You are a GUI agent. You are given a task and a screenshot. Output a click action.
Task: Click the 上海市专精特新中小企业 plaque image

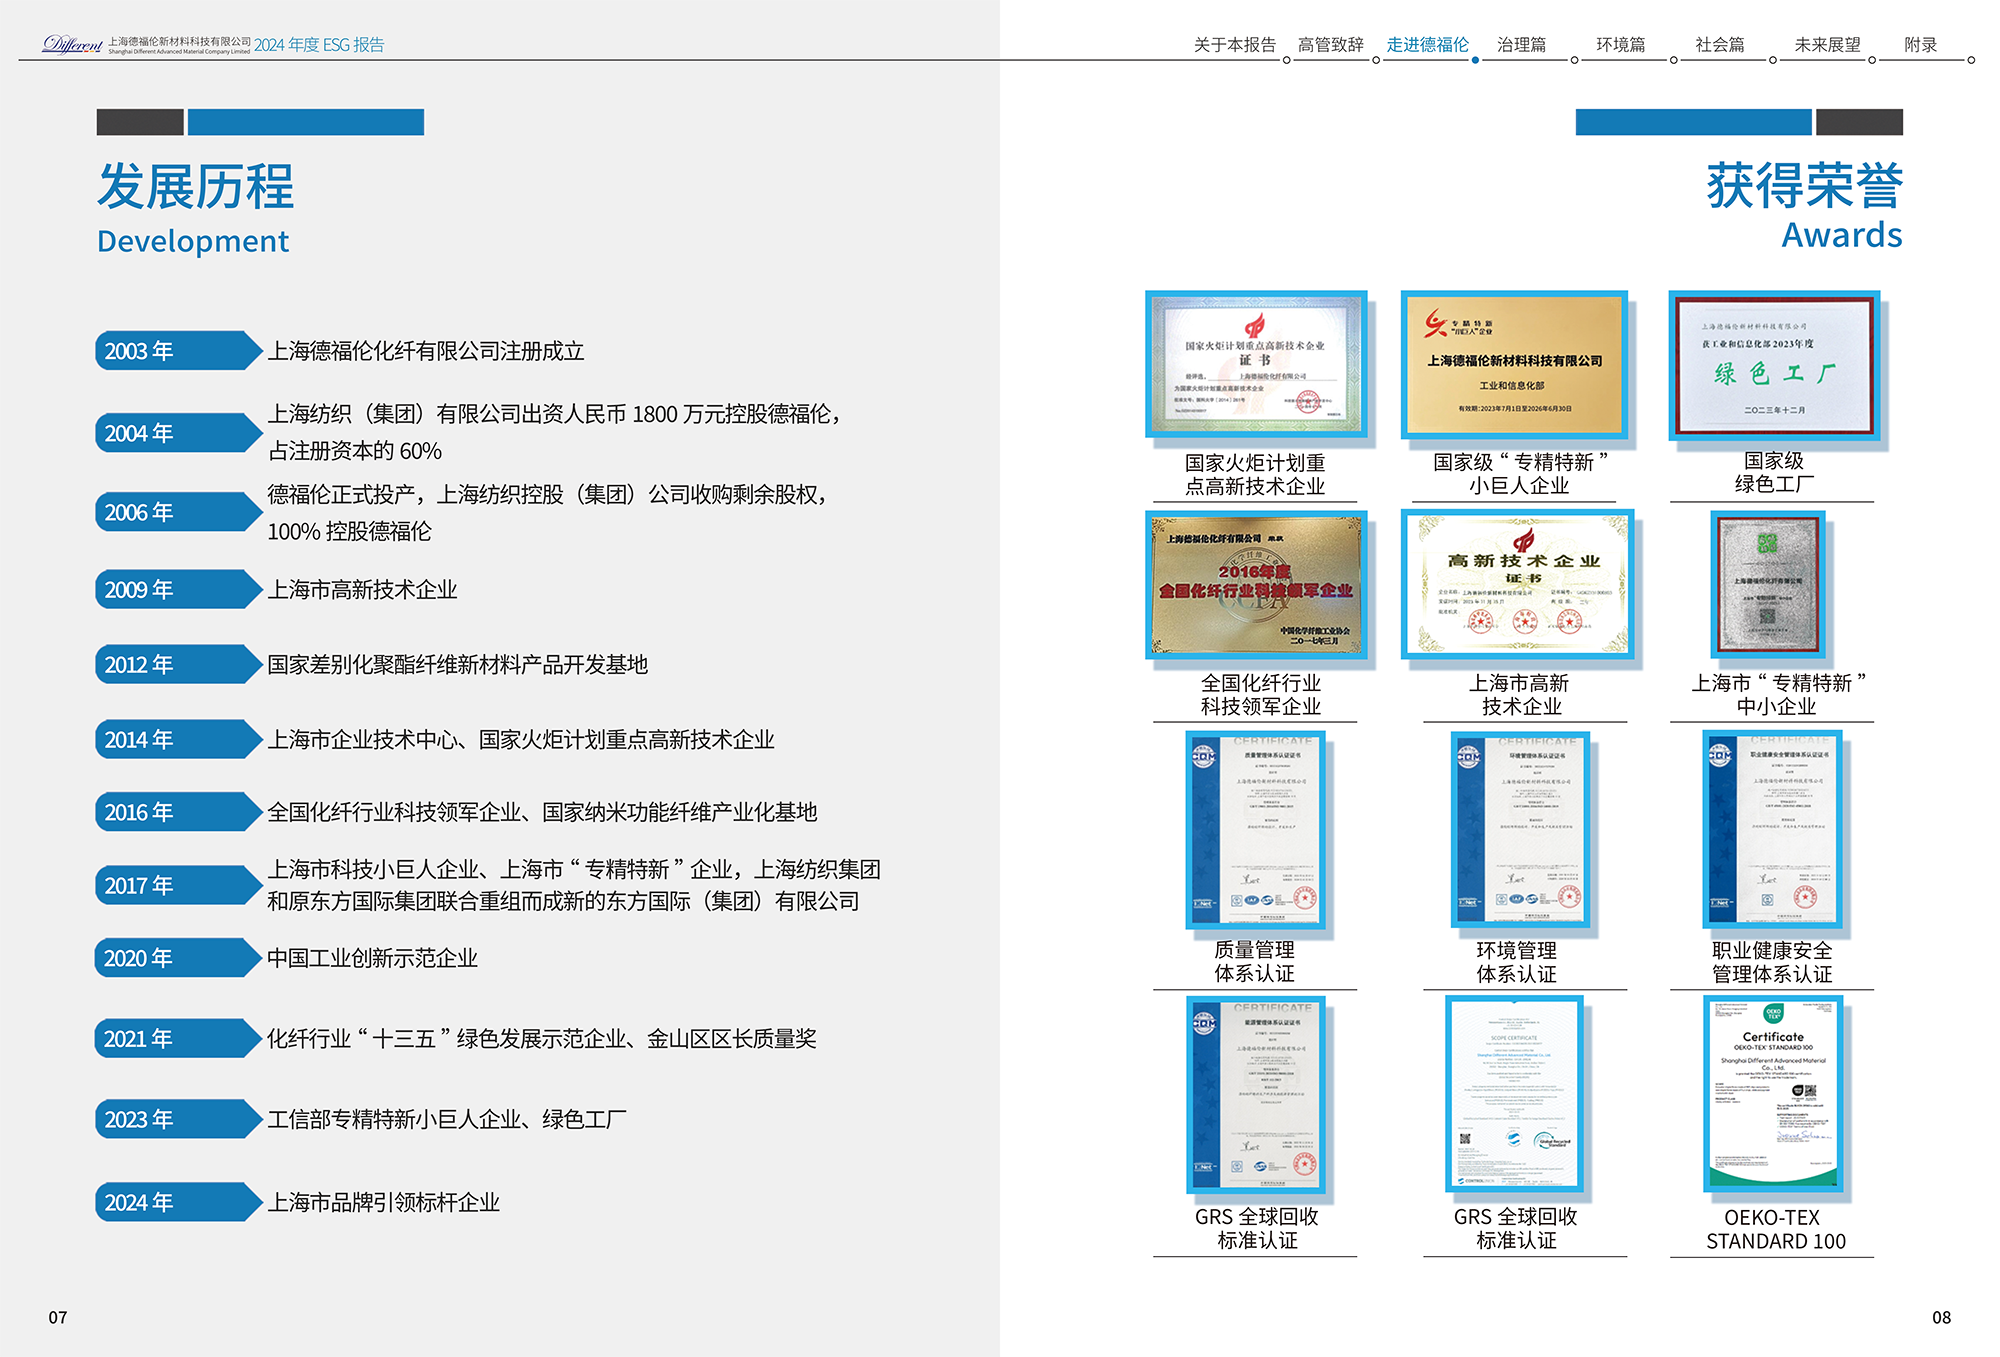coord(1768,585)
